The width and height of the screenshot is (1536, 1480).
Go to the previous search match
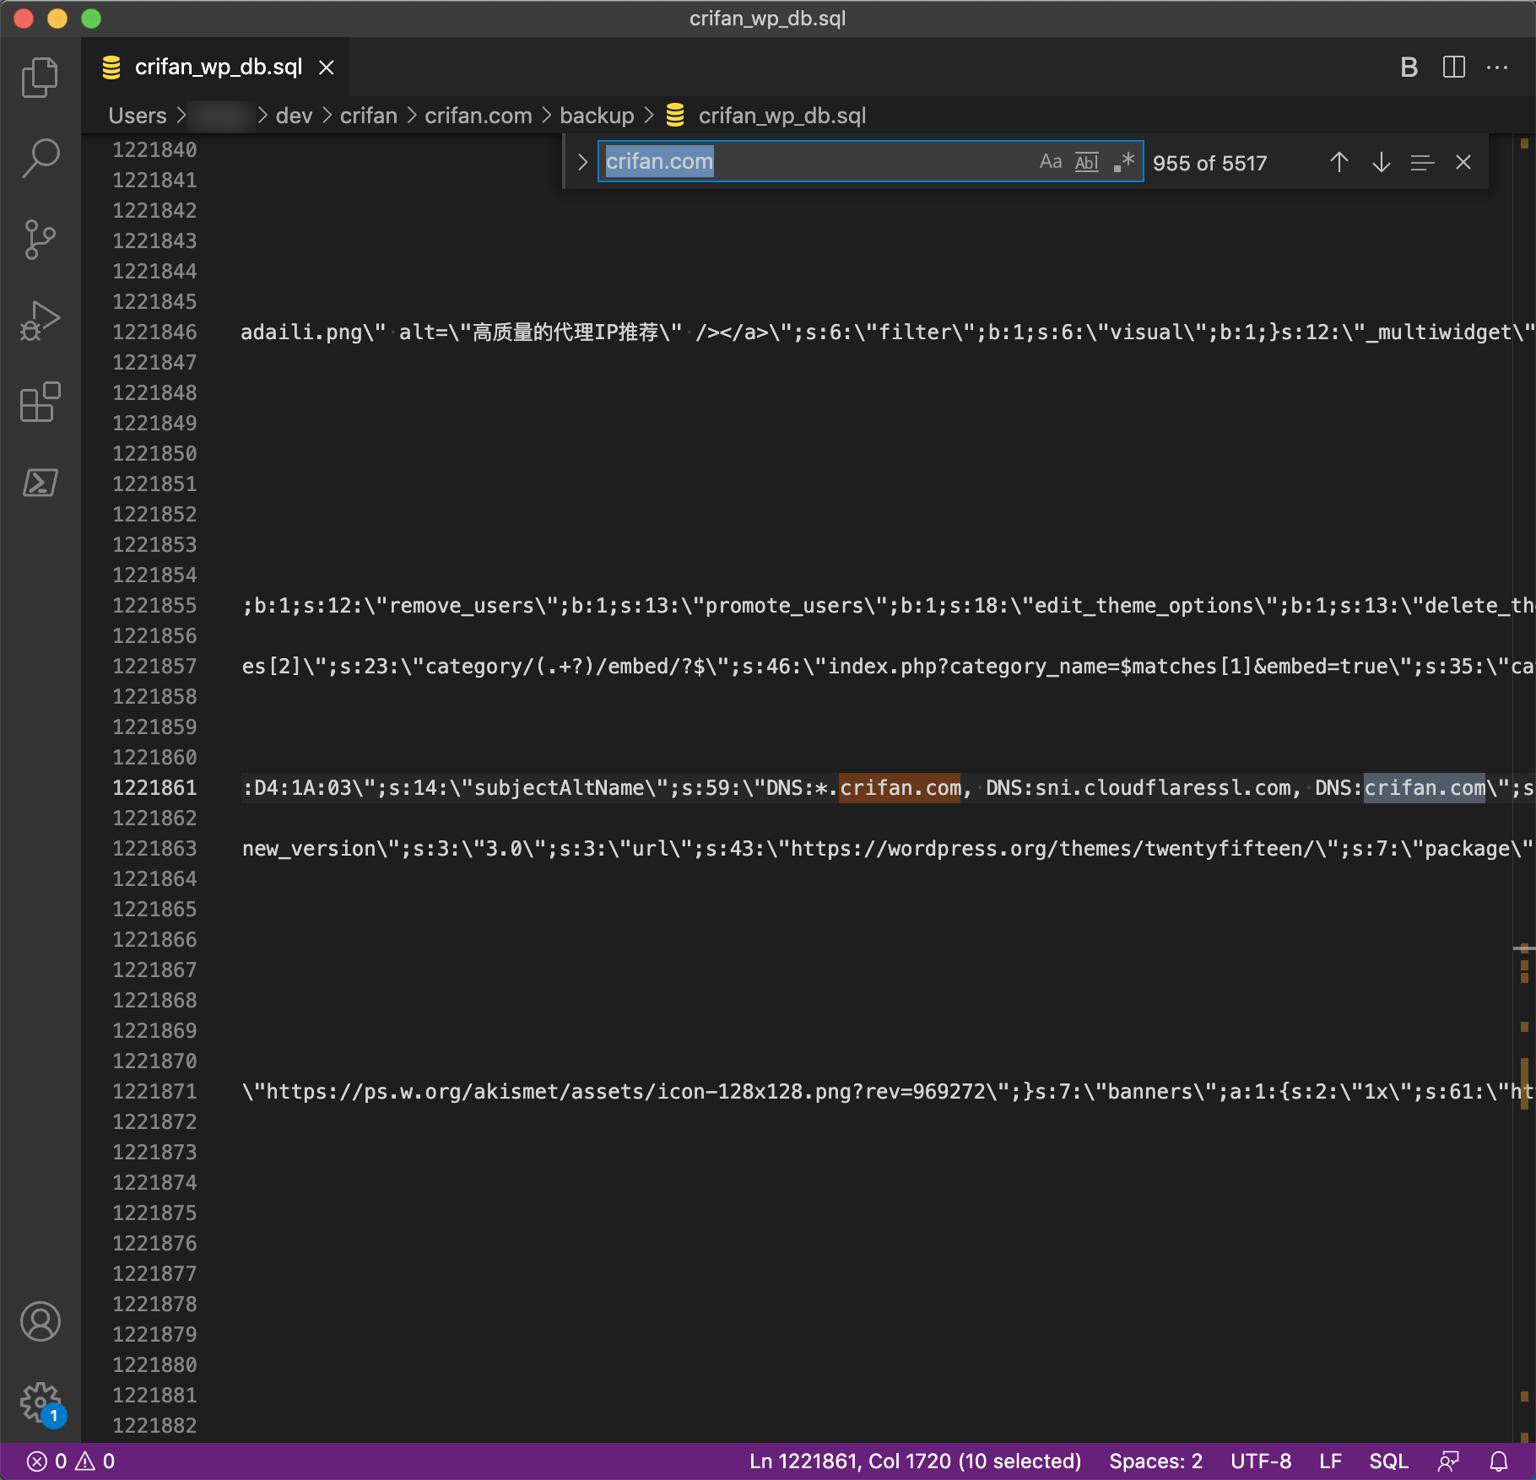[x=1339, y=162]
